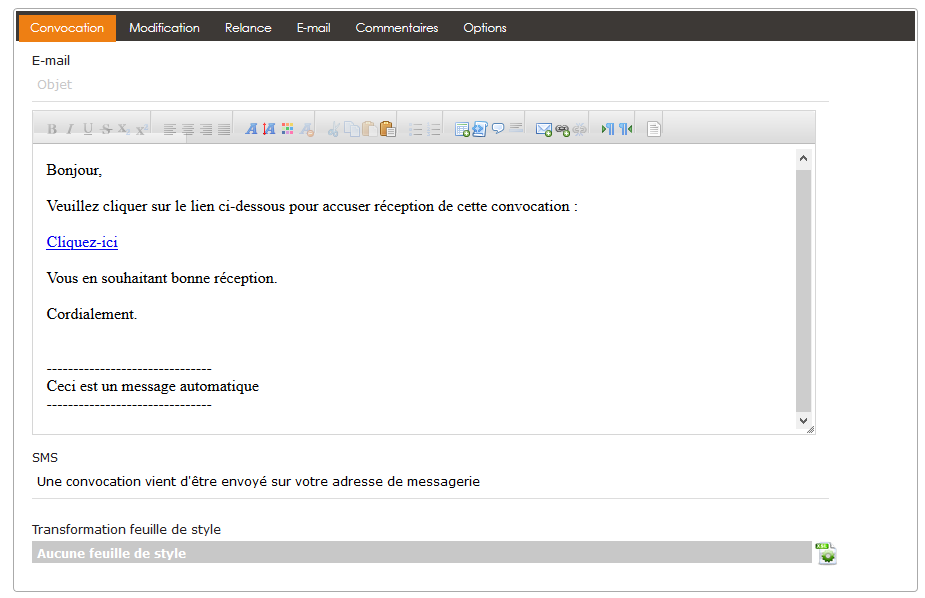Click the XSL stylesheet gear icon
925x598 pixels.
tap(826, 553)
